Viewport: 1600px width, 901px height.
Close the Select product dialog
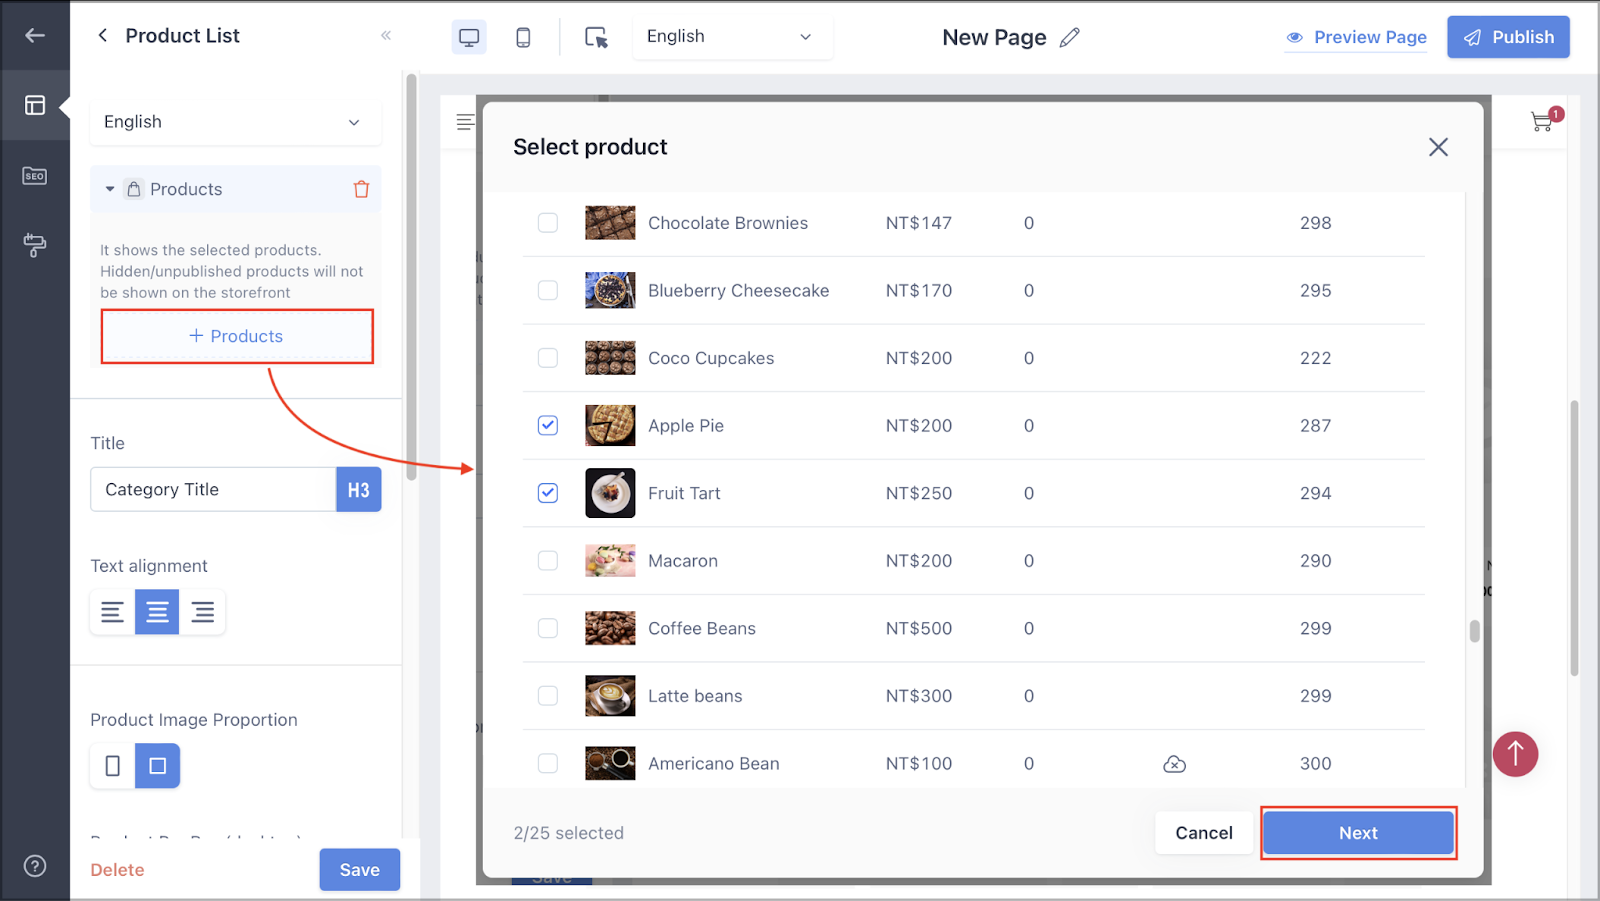pos(1438,147)
